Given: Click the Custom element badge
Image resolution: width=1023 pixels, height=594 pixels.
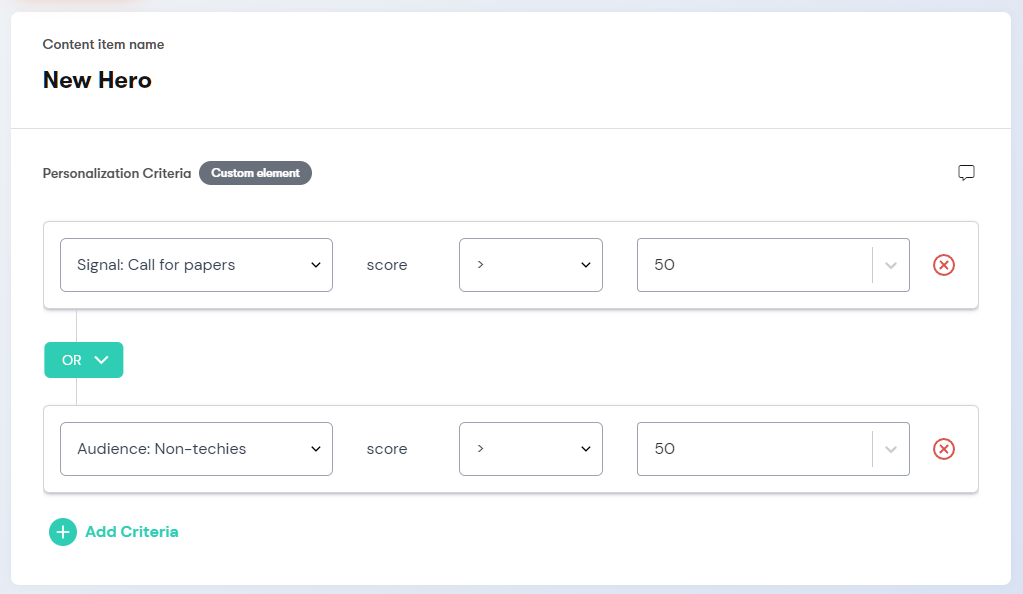Looking at the screenshot, I should click(x=255, y=173).
